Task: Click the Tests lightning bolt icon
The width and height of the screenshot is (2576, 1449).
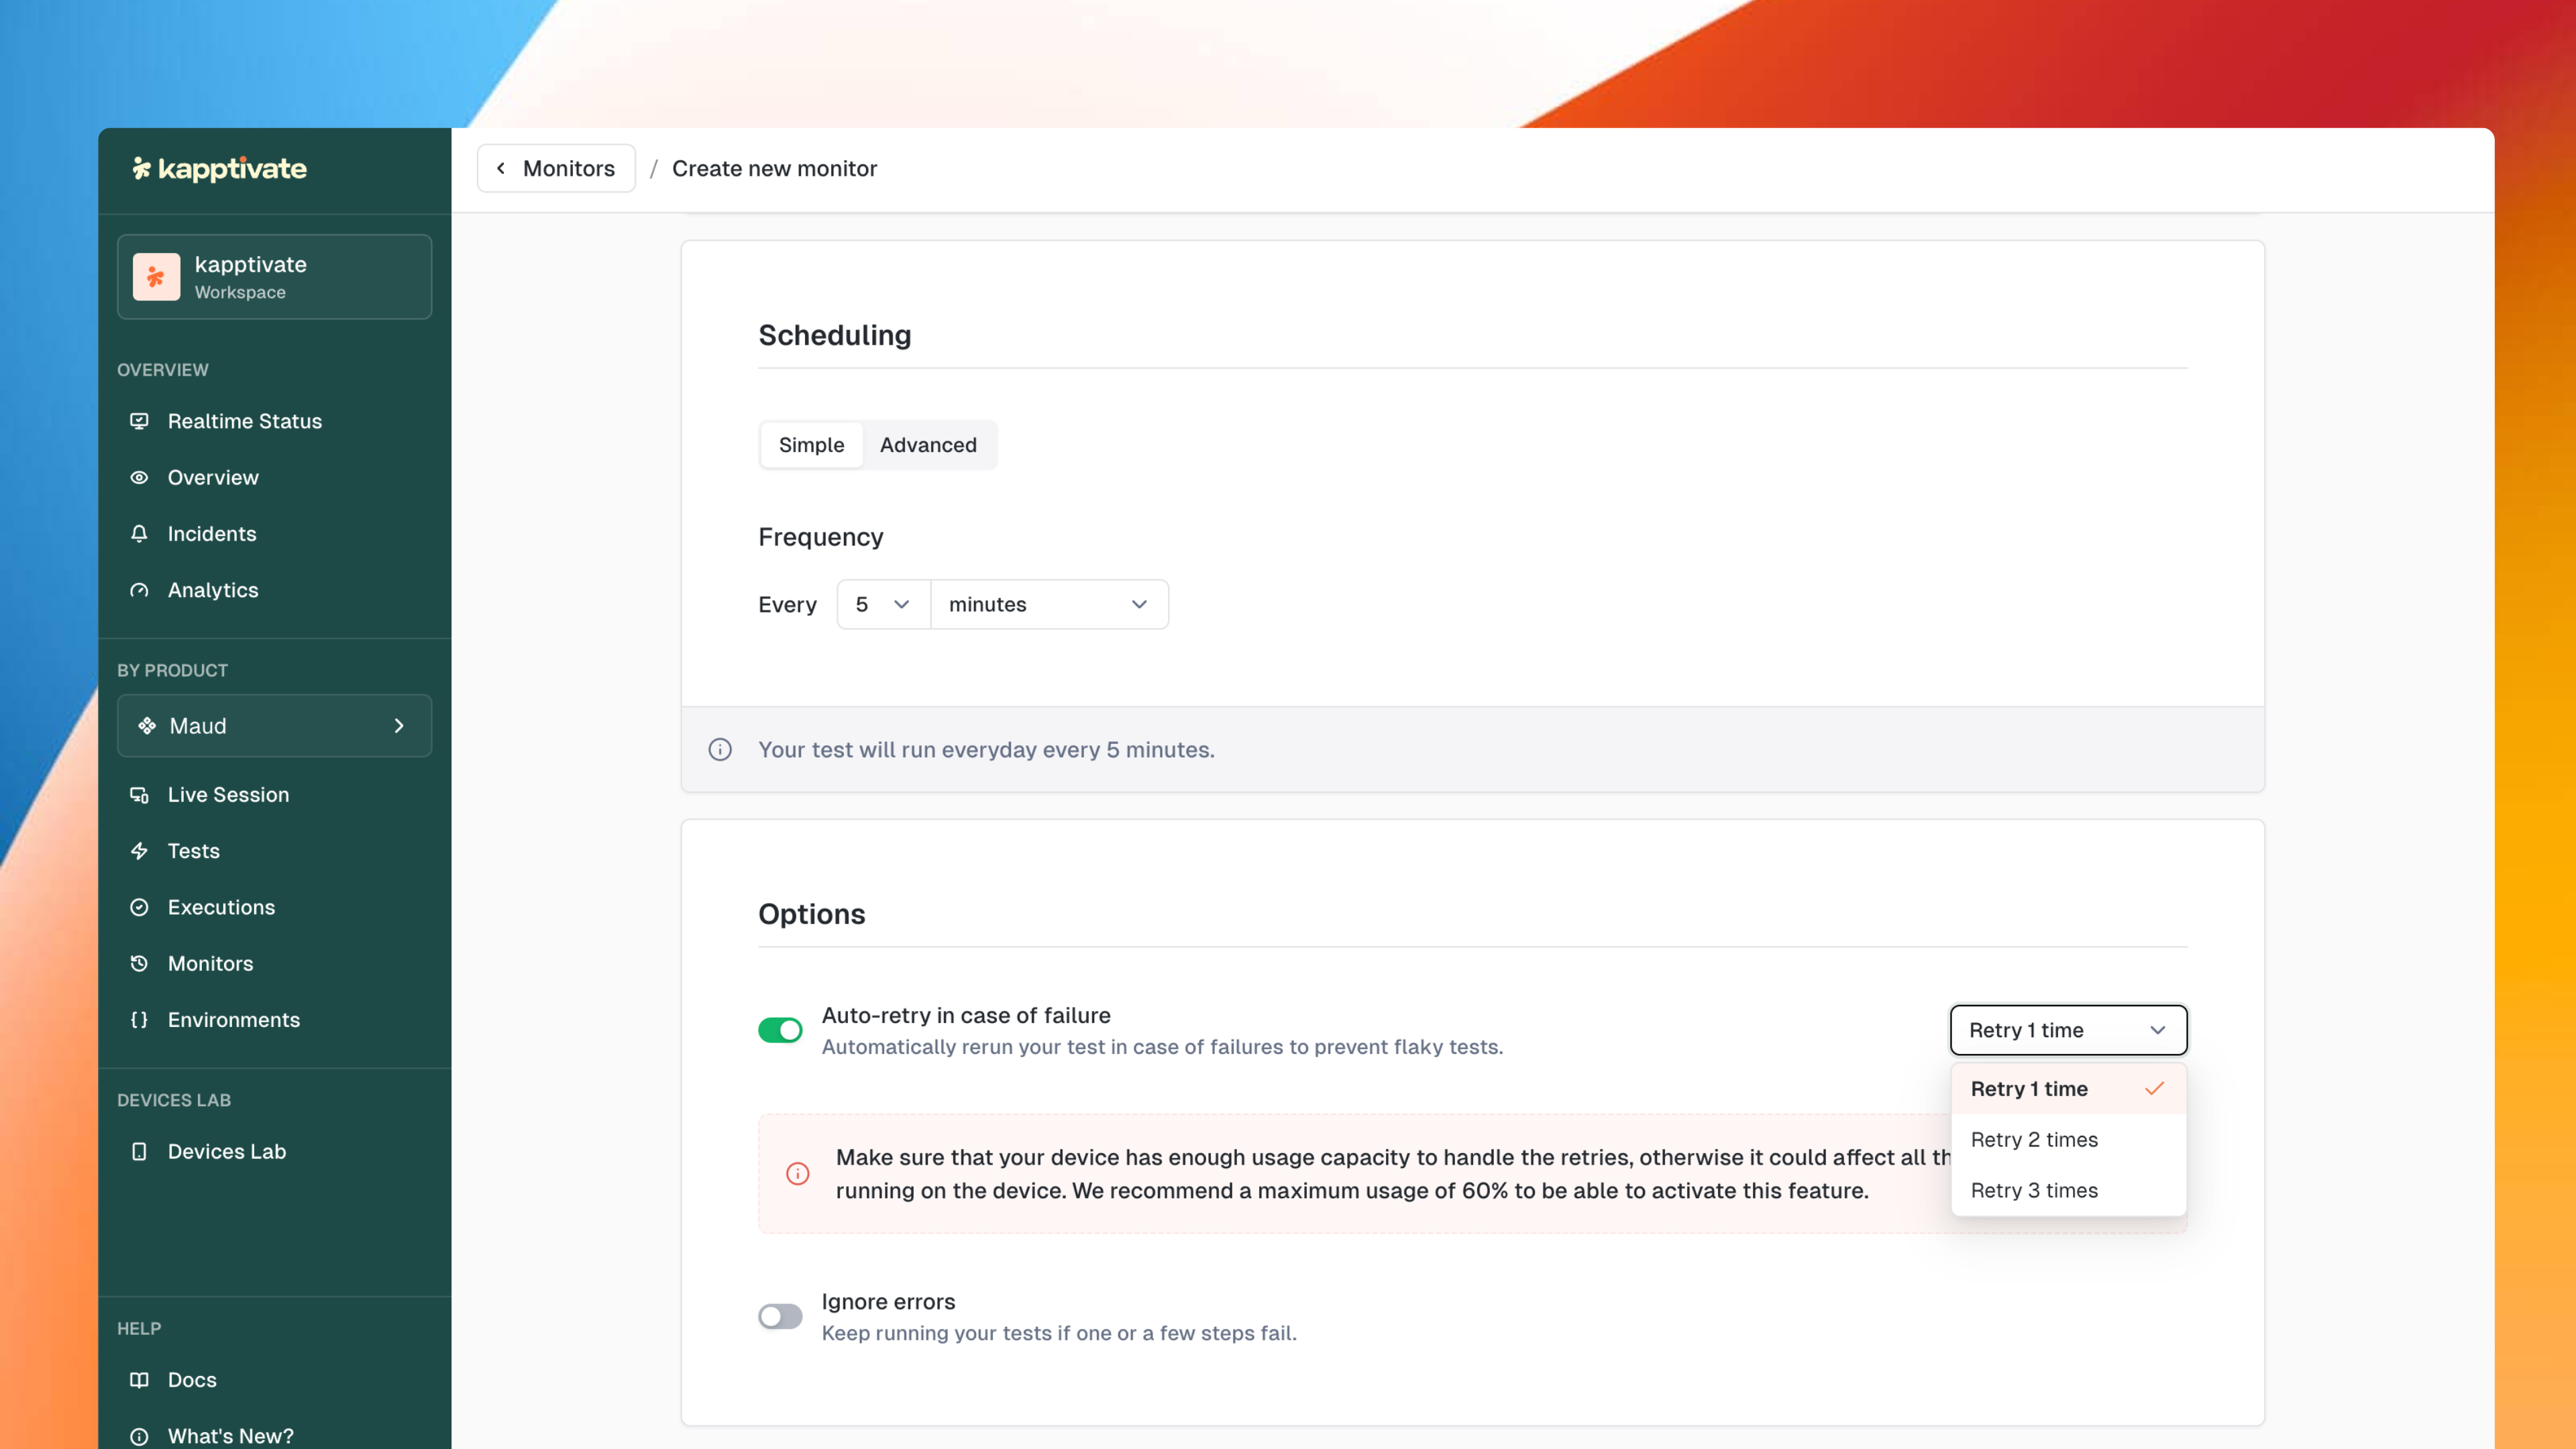Action: point(139,851)
